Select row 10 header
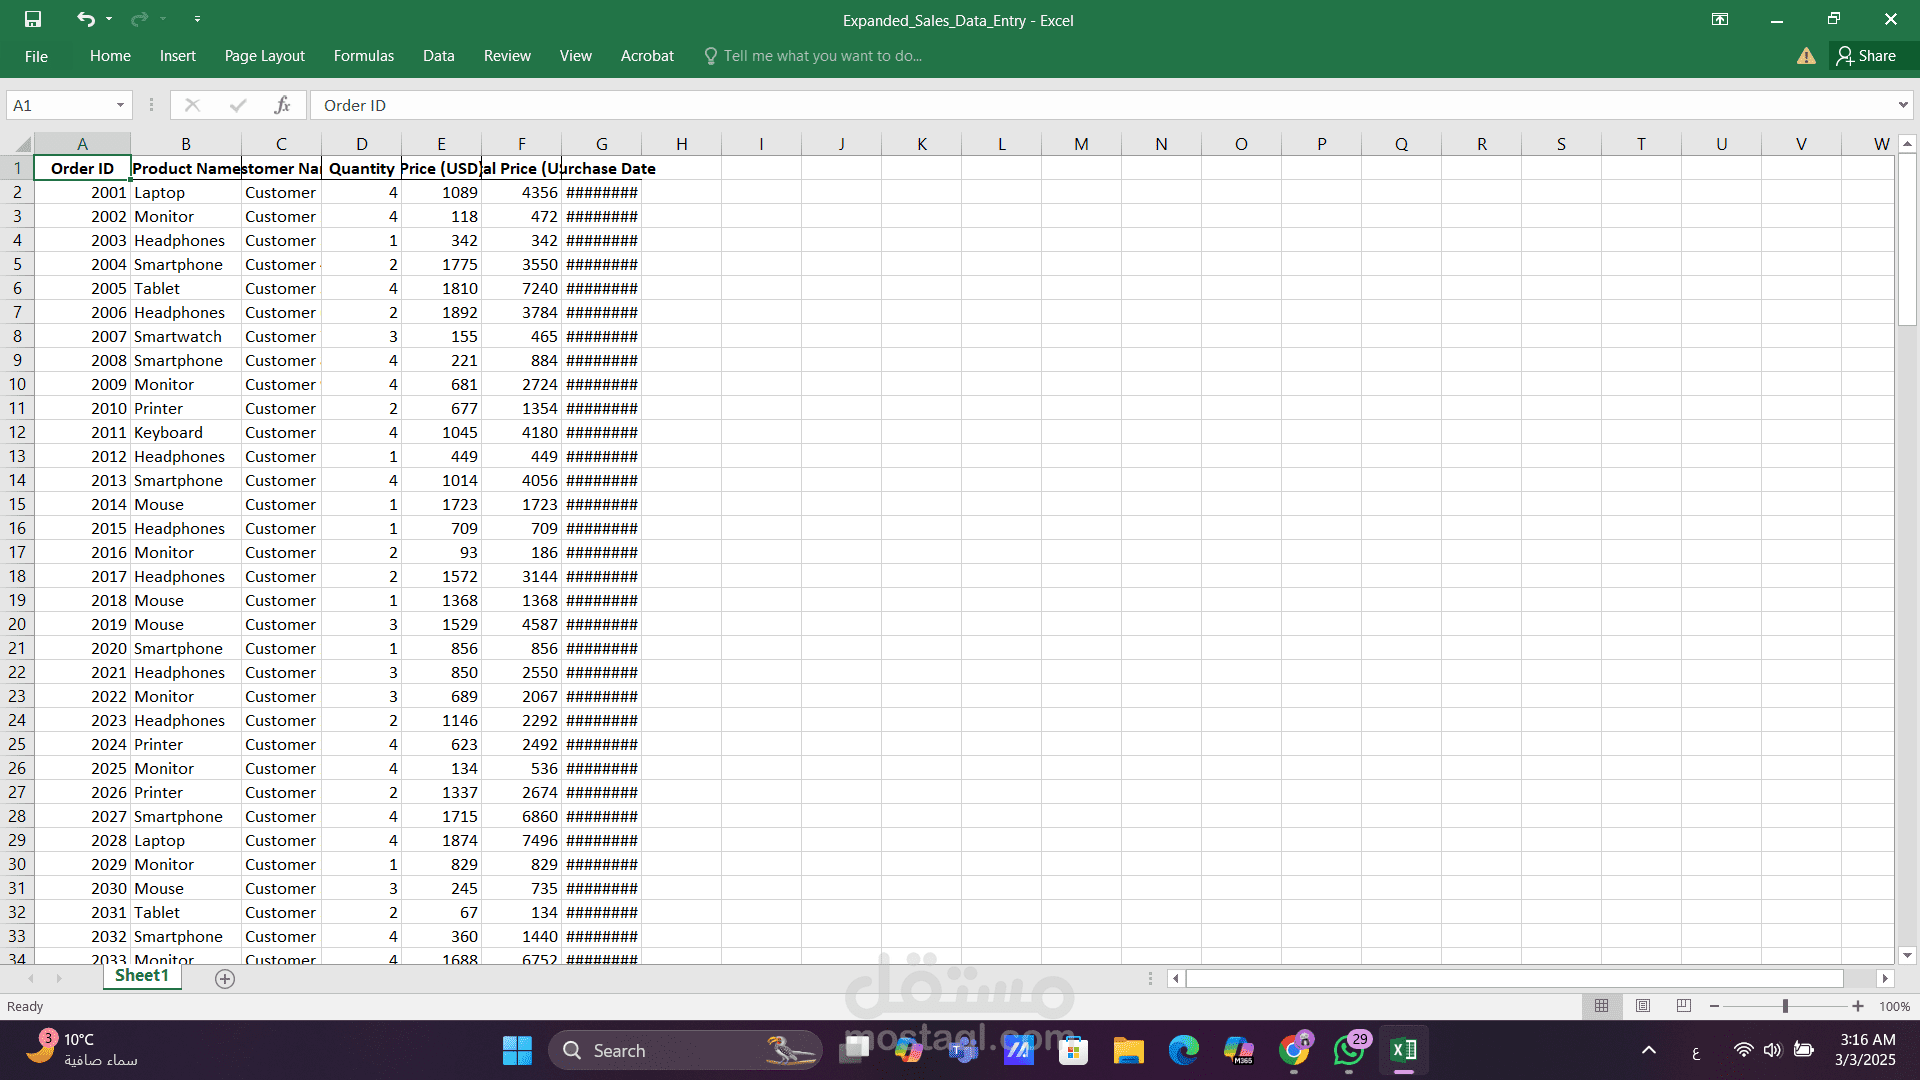 [17, 384]
